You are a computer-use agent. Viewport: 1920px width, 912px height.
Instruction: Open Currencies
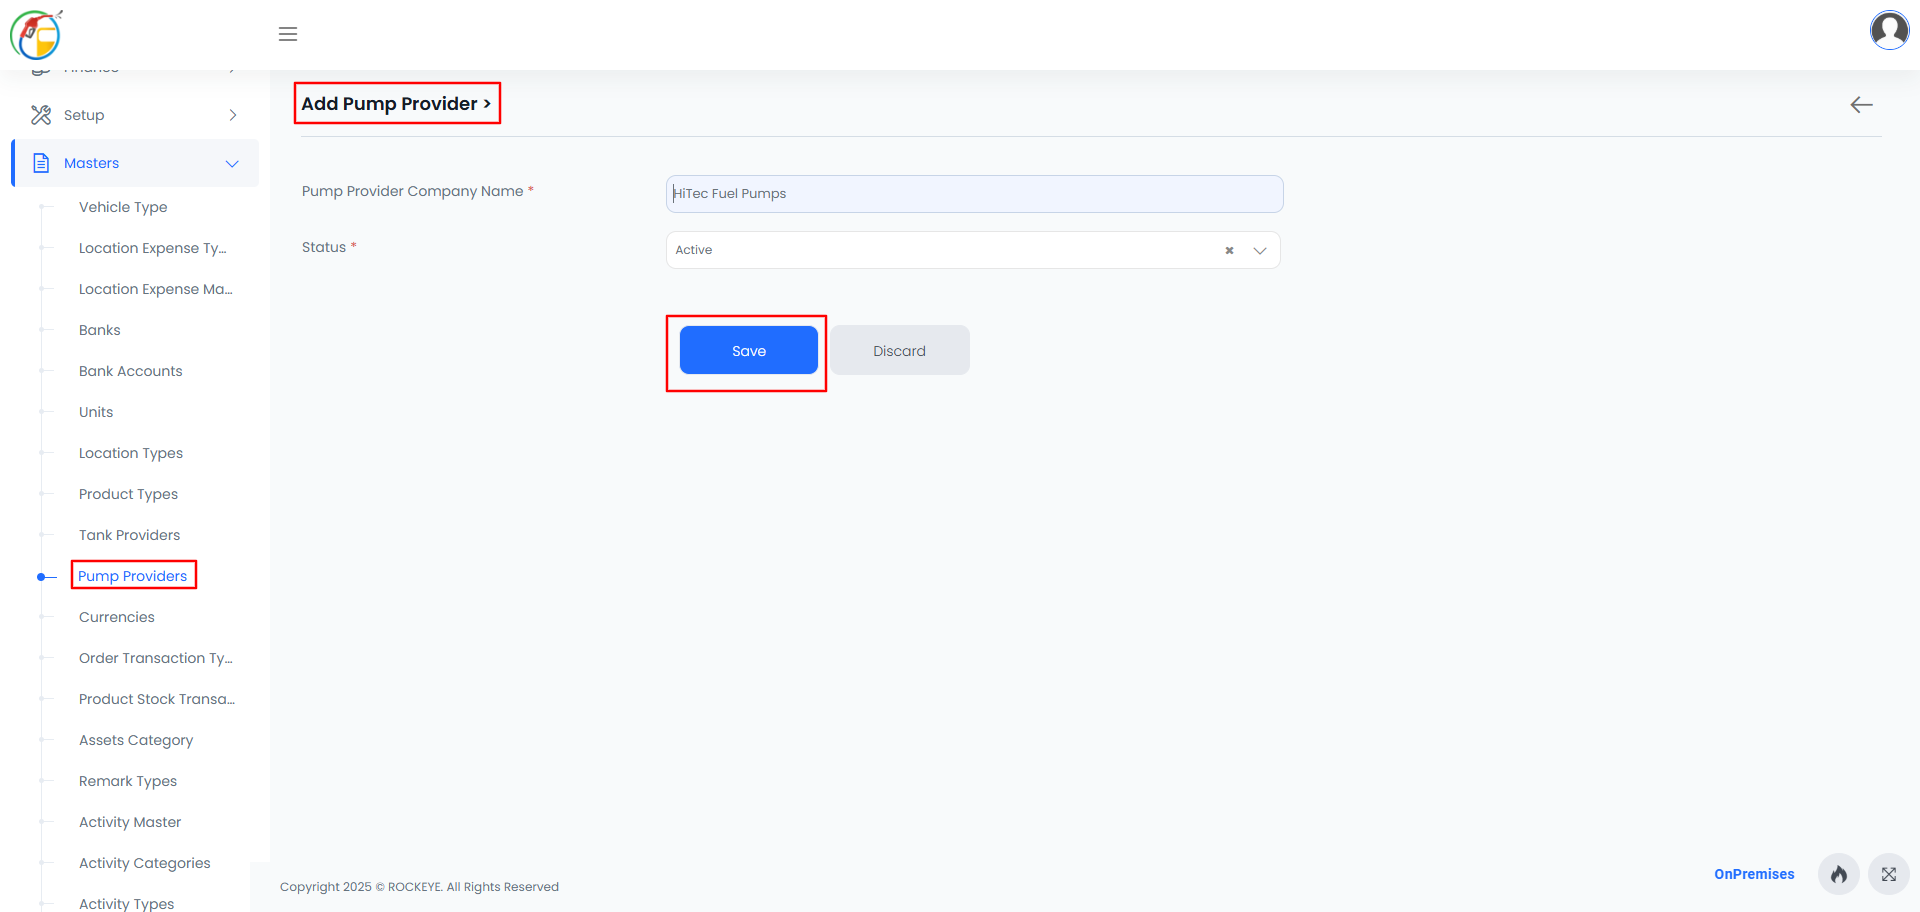117,617
